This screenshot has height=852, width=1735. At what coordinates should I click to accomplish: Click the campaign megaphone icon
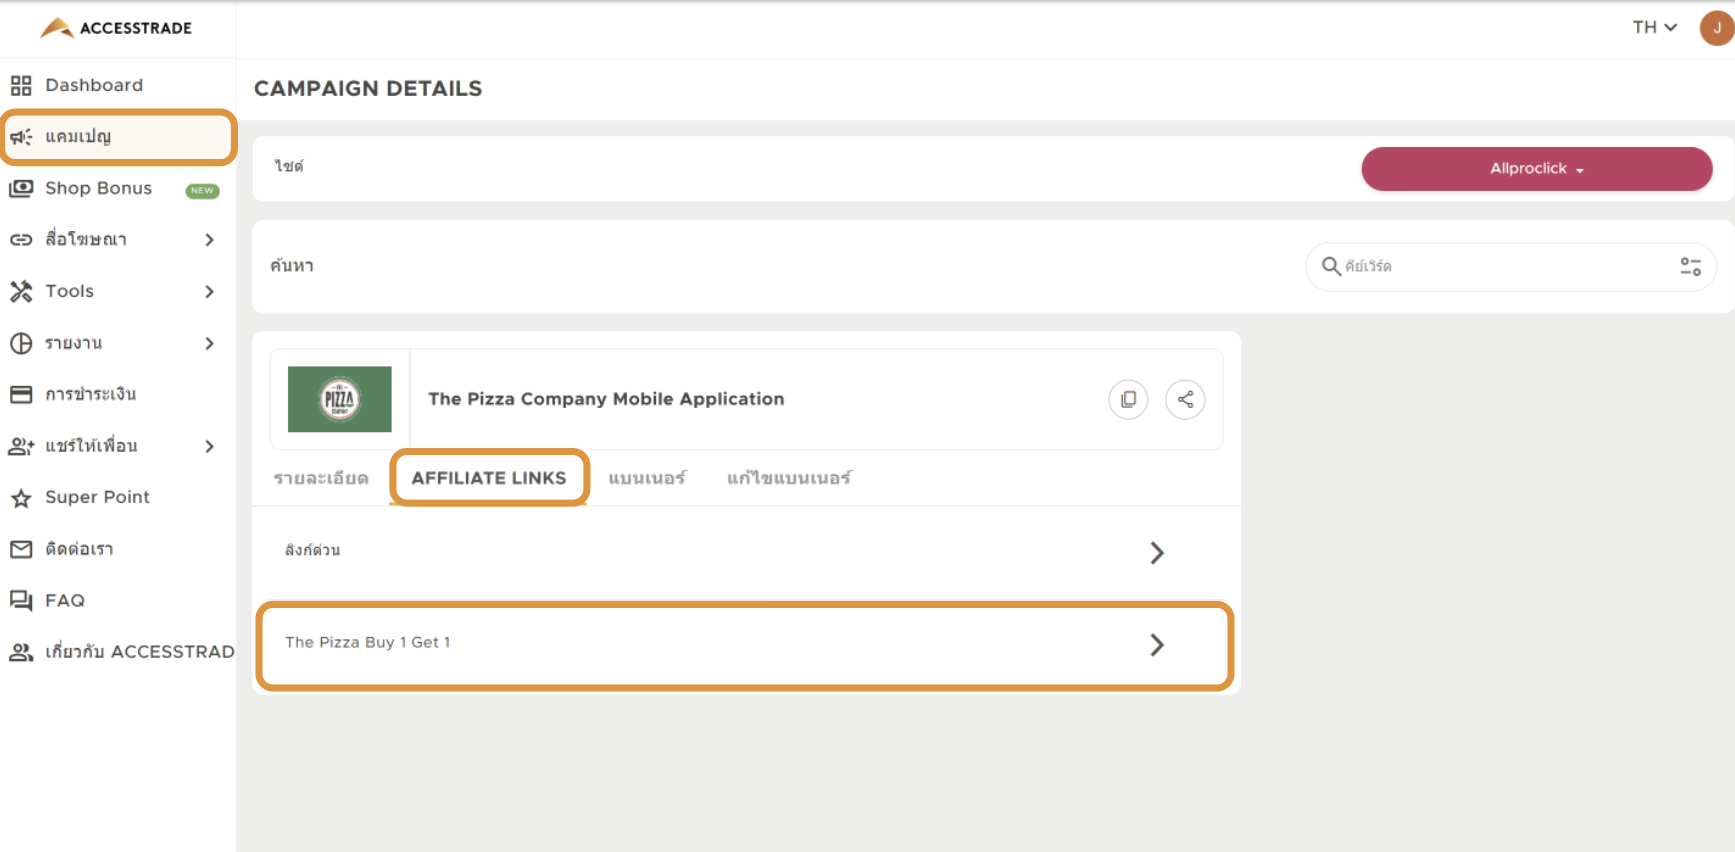(x=21, y=137)
